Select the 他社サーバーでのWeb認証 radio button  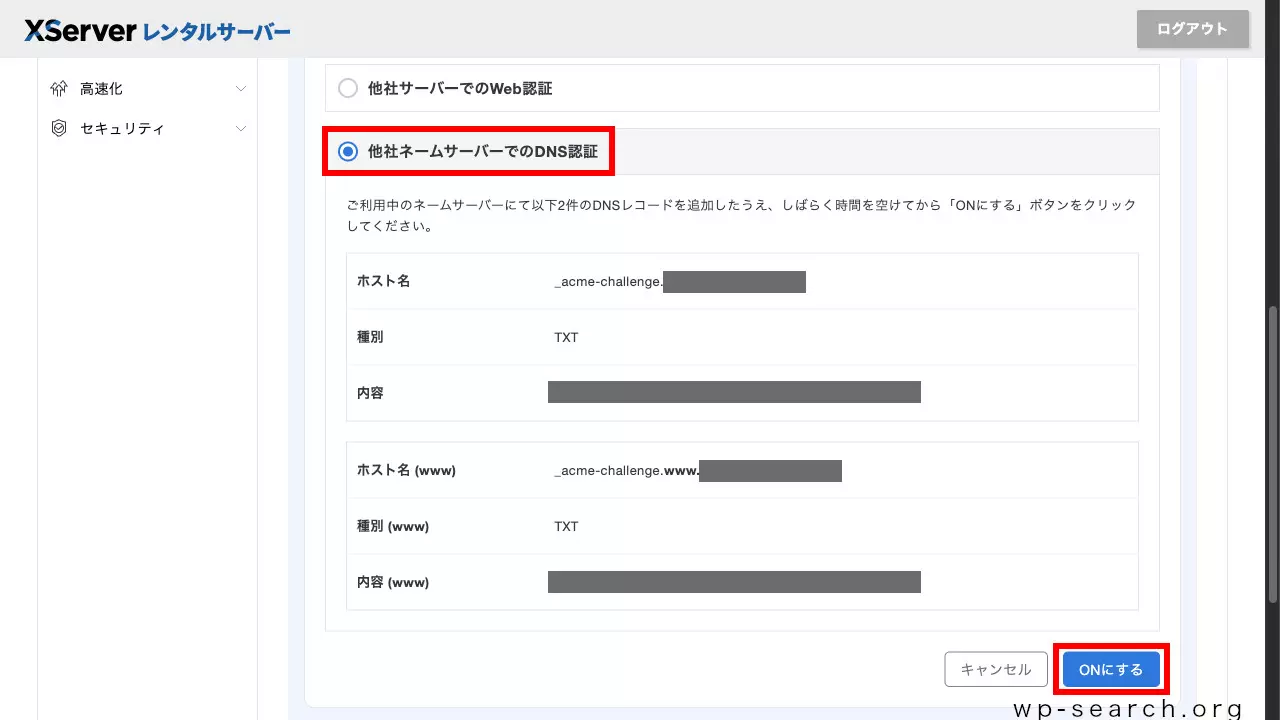pos(348,88)
